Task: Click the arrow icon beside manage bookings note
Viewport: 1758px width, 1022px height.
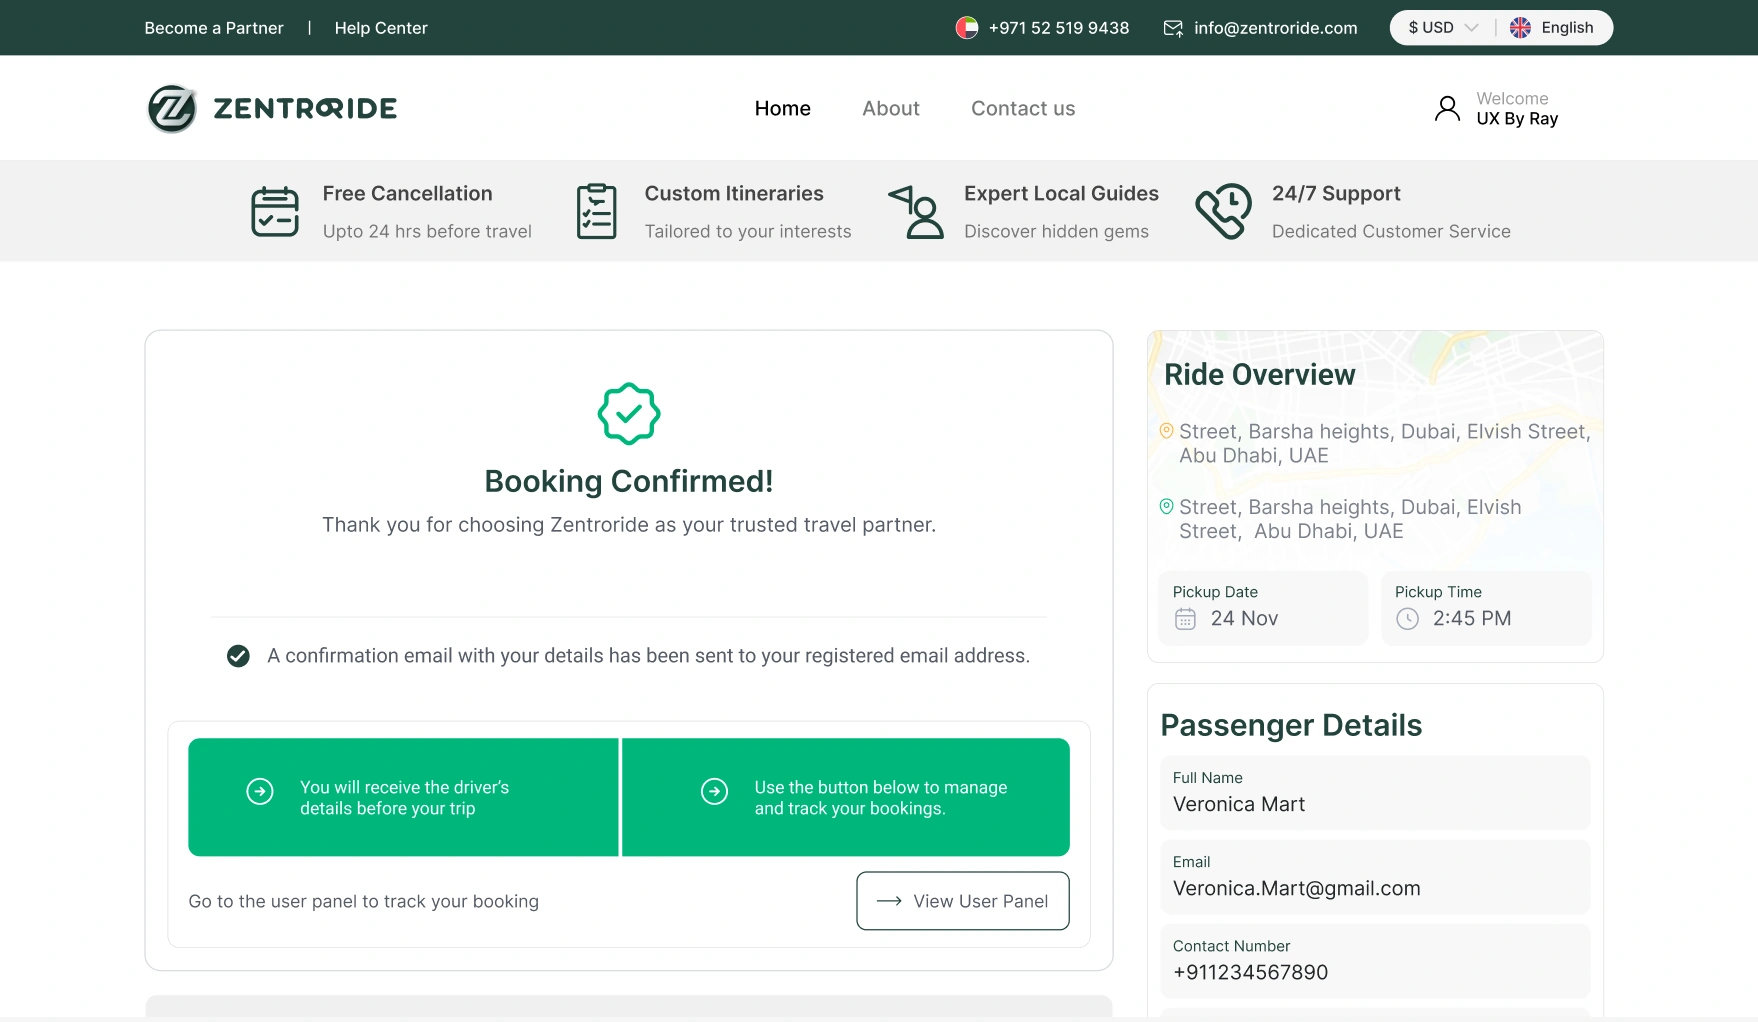Action: point(714,791)
